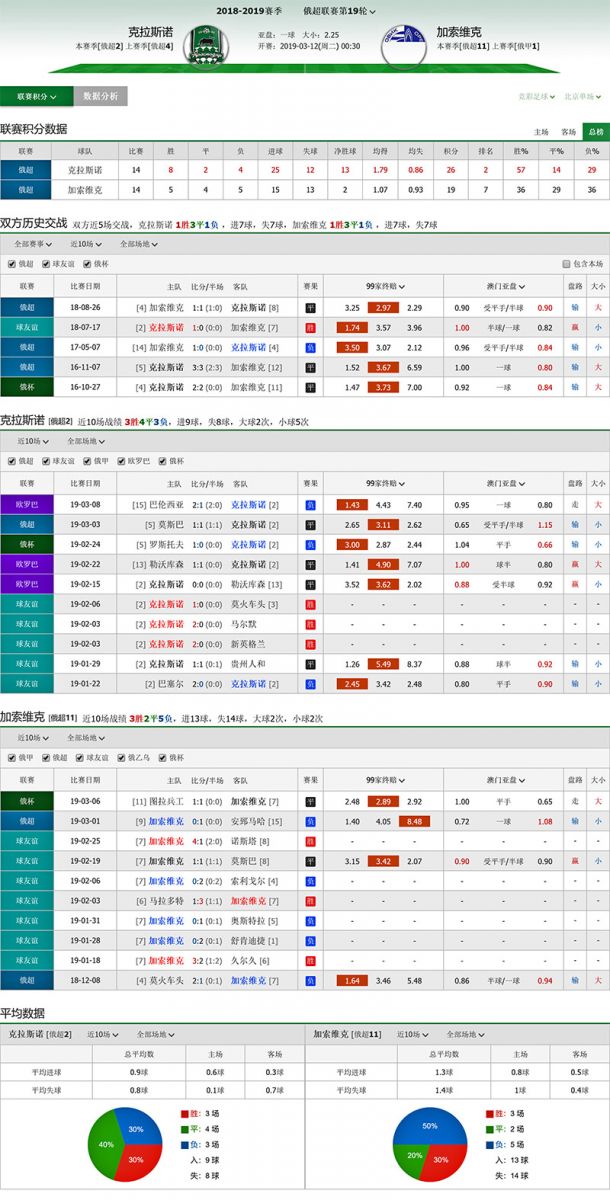
Task: Click the 俄杯 league tag for 16-10-27
Action: point(26,387)
